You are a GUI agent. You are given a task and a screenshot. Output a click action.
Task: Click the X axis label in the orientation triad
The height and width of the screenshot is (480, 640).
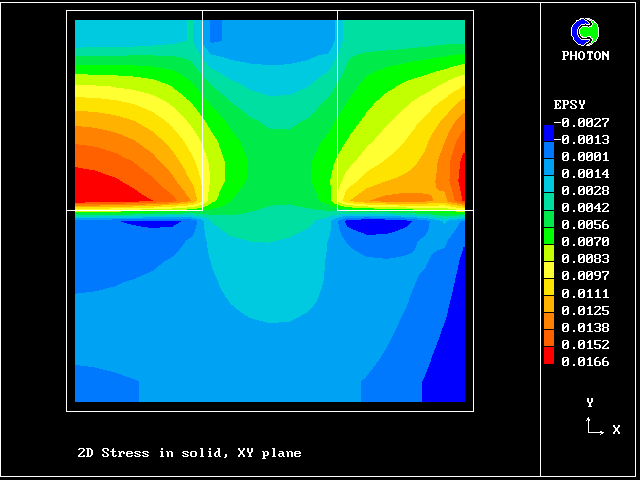tap(616, 430)
